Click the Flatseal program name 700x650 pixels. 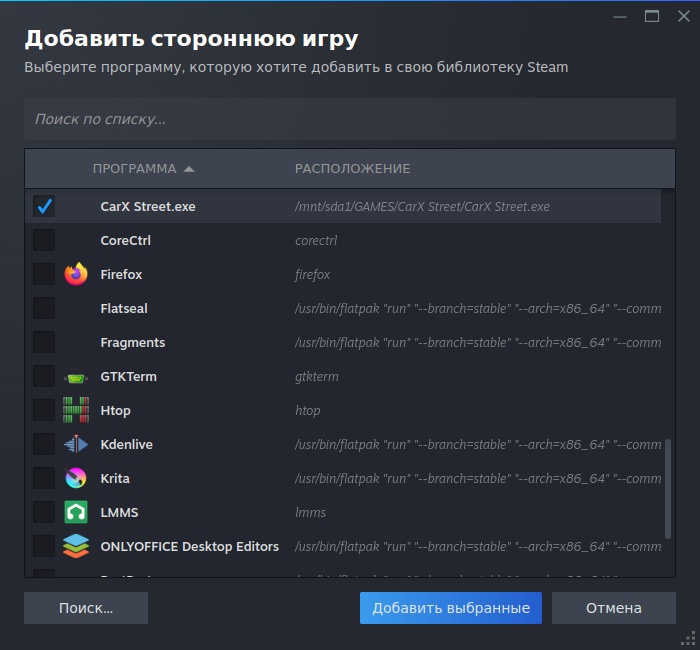[x=124, y=308]
